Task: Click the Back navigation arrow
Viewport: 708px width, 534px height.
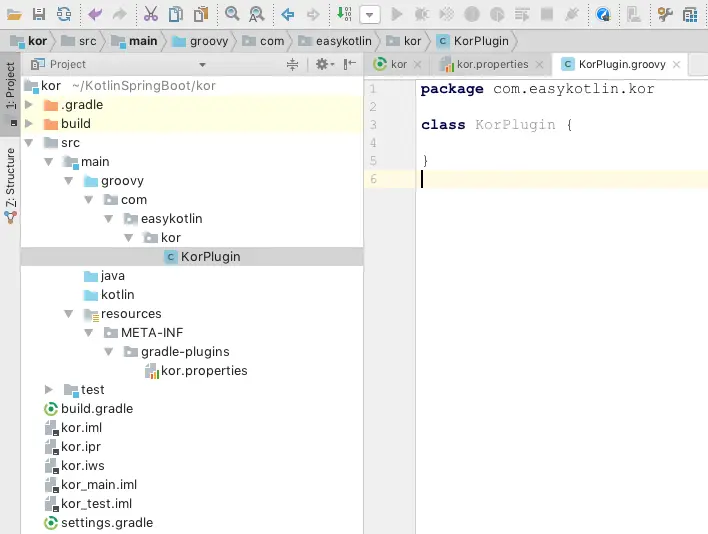Action: 288,14
